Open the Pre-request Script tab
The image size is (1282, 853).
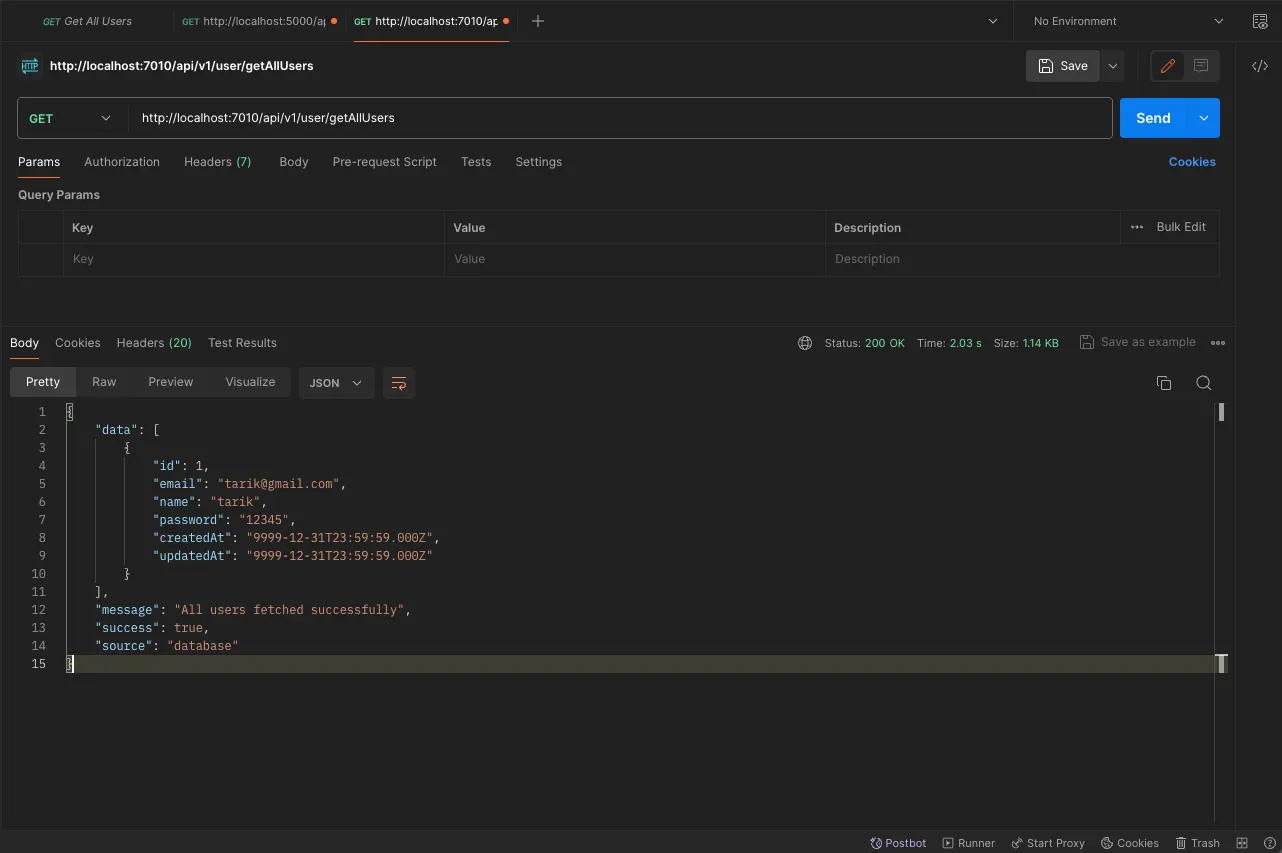point(385,162)
